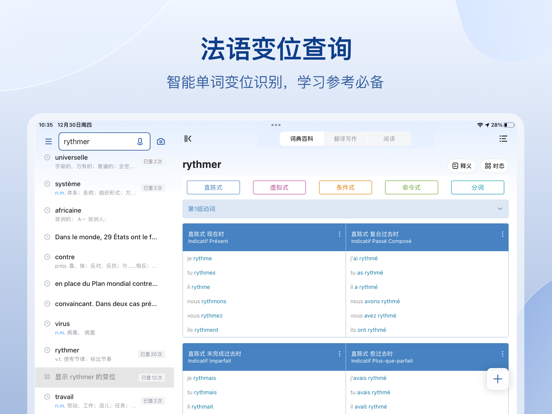Image resolution: width=552 pixels, height=414 pixels.
Task: Switch to the 词典百科 tab
Action: tap(302, 139)
